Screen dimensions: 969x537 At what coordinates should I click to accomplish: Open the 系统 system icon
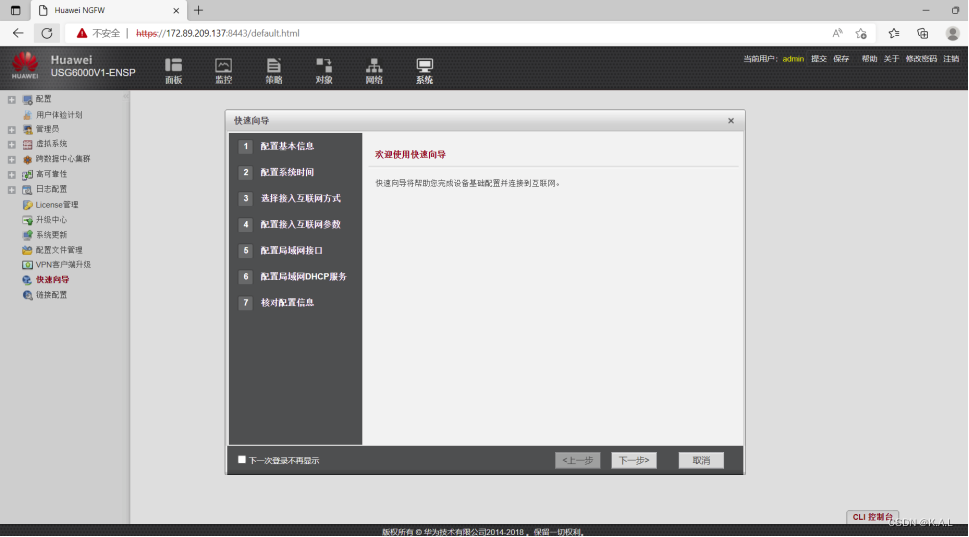click(424, 70)
